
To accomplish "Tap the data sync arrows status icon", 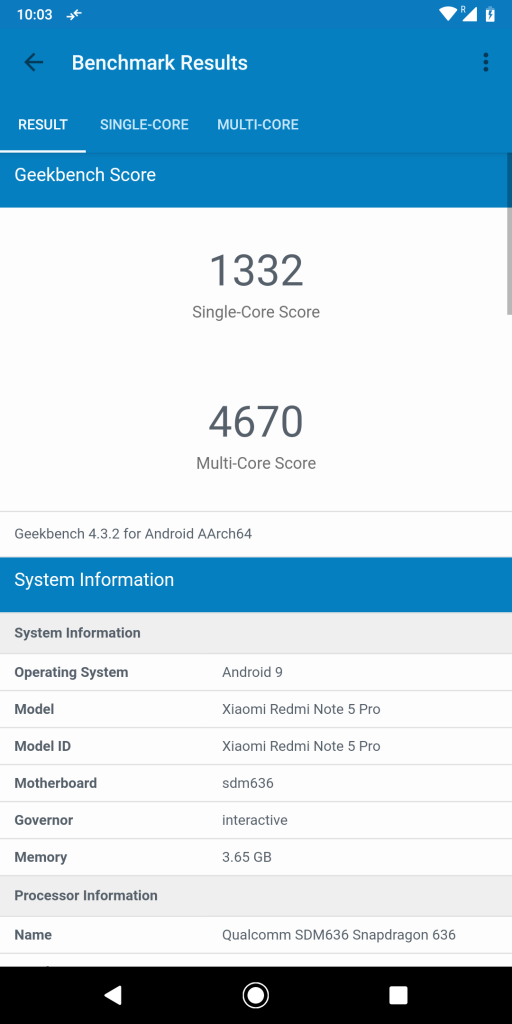I will tap(74, 14).
